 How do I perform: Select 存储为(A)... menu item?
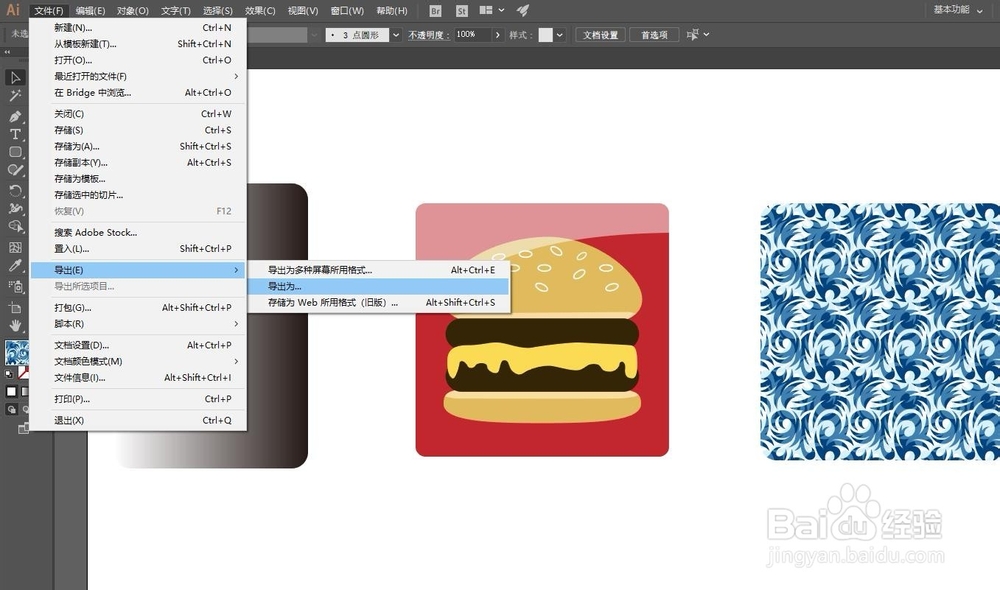click(138, 146)
